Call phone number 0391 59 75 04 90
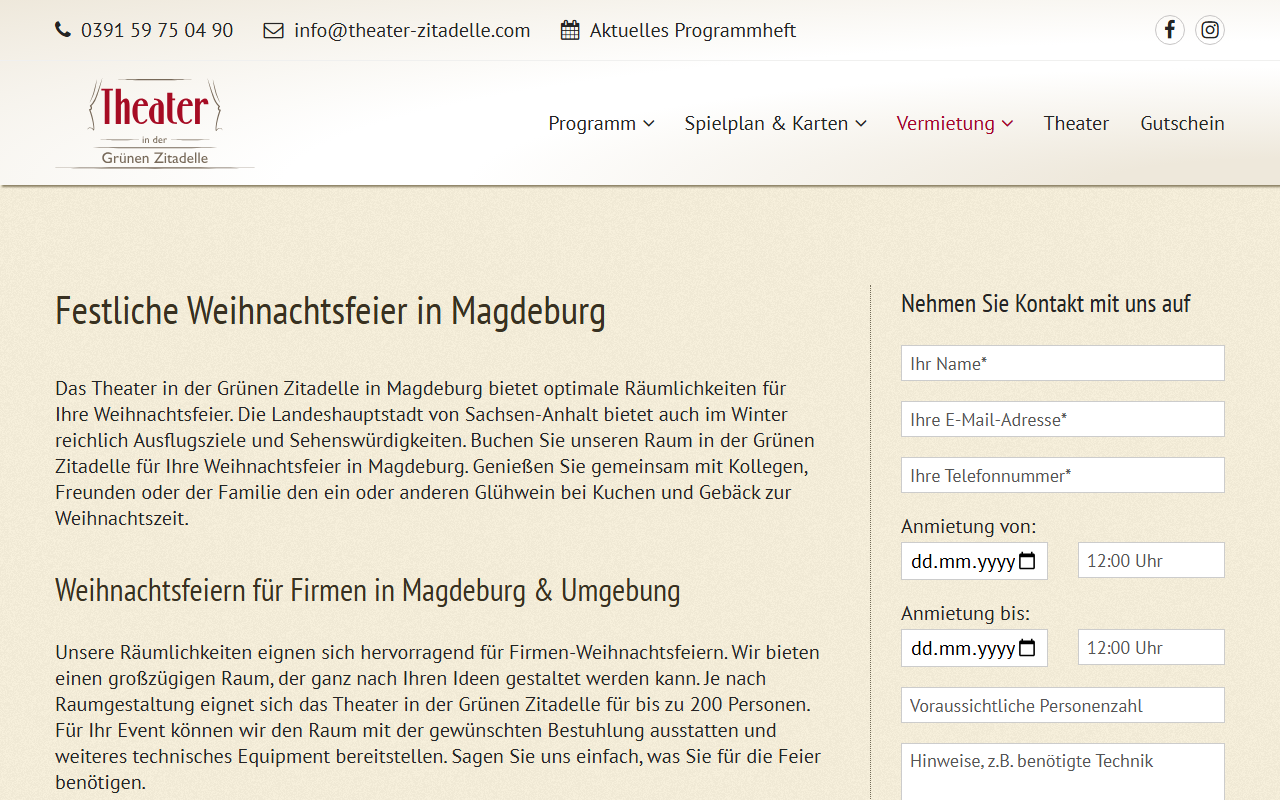The height and width of the screenshot is (800, 1280). 157,30
